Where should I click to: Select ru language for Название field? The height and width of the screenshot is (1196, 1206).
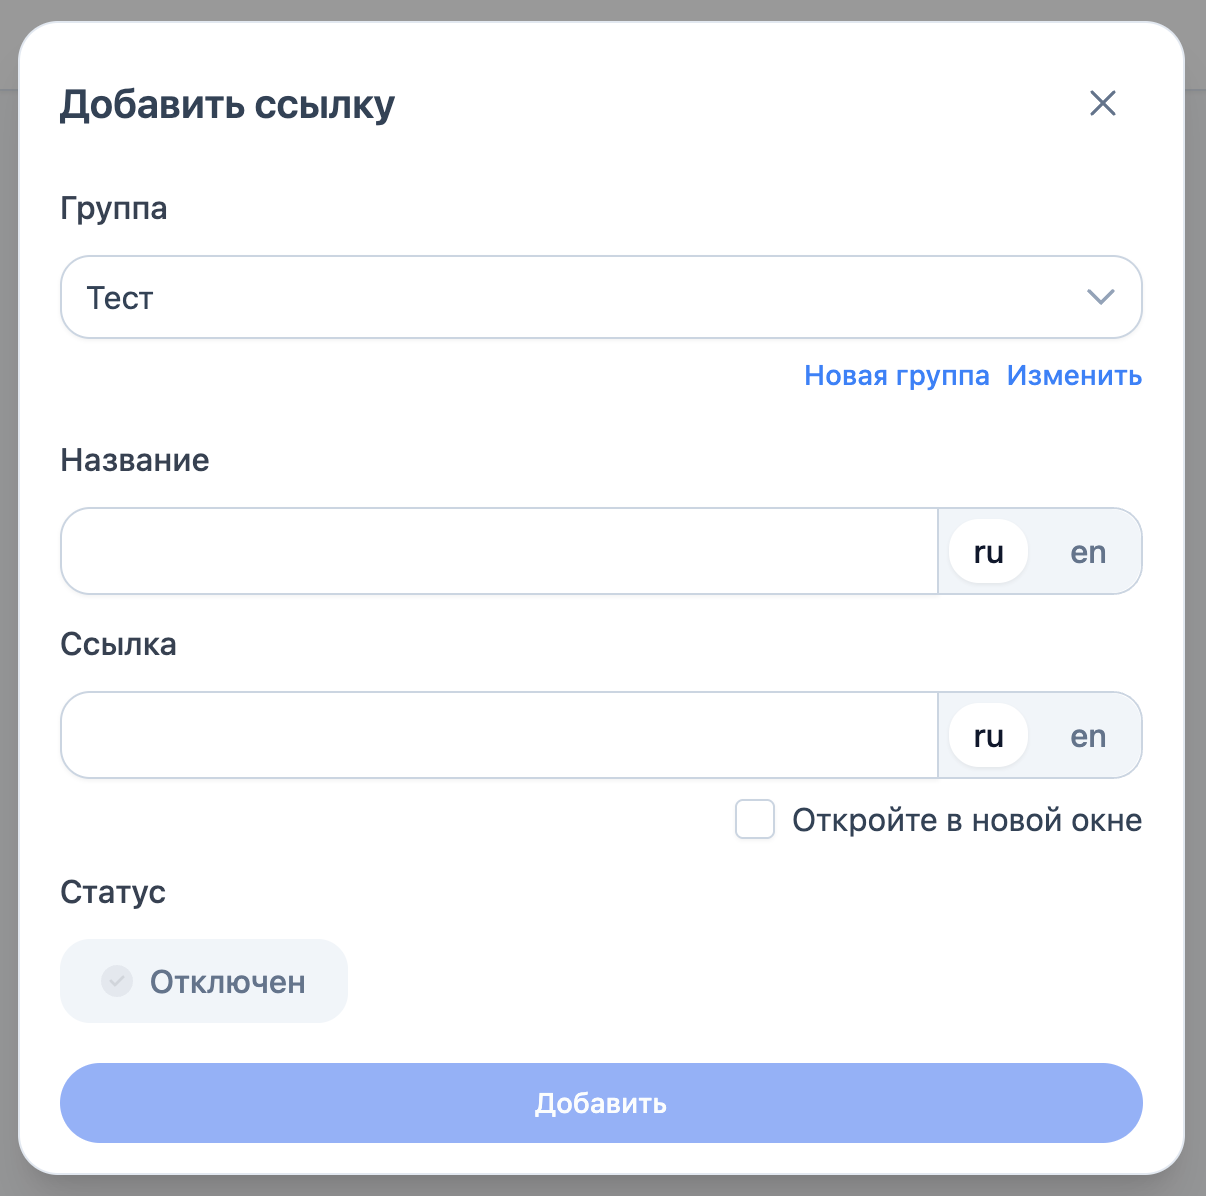click(x=988, y=552)
